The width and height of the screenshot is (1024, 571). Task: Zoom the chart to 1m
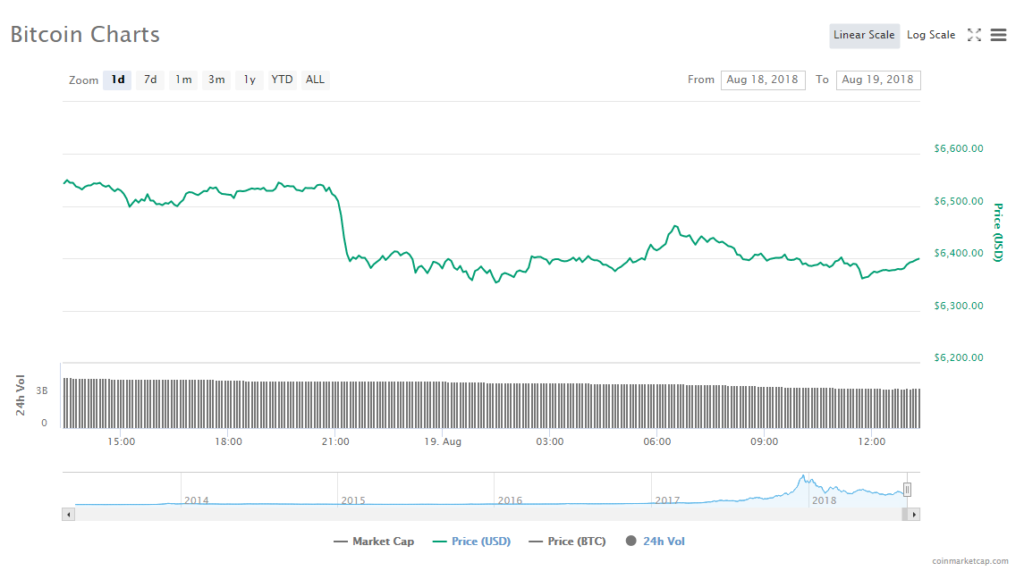(183, 80)
